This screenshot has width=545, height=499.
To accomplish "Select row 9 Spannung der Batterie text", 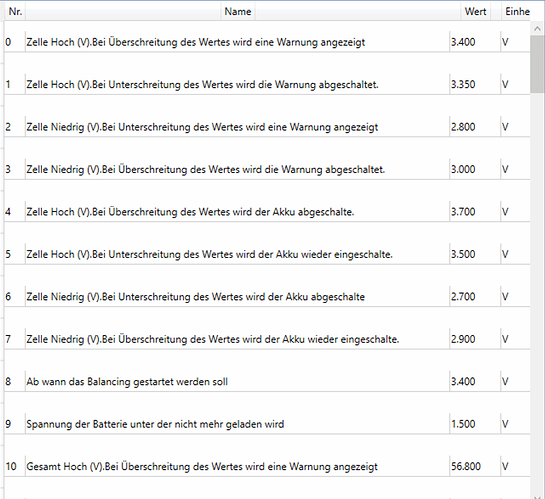I will [155, 424].
